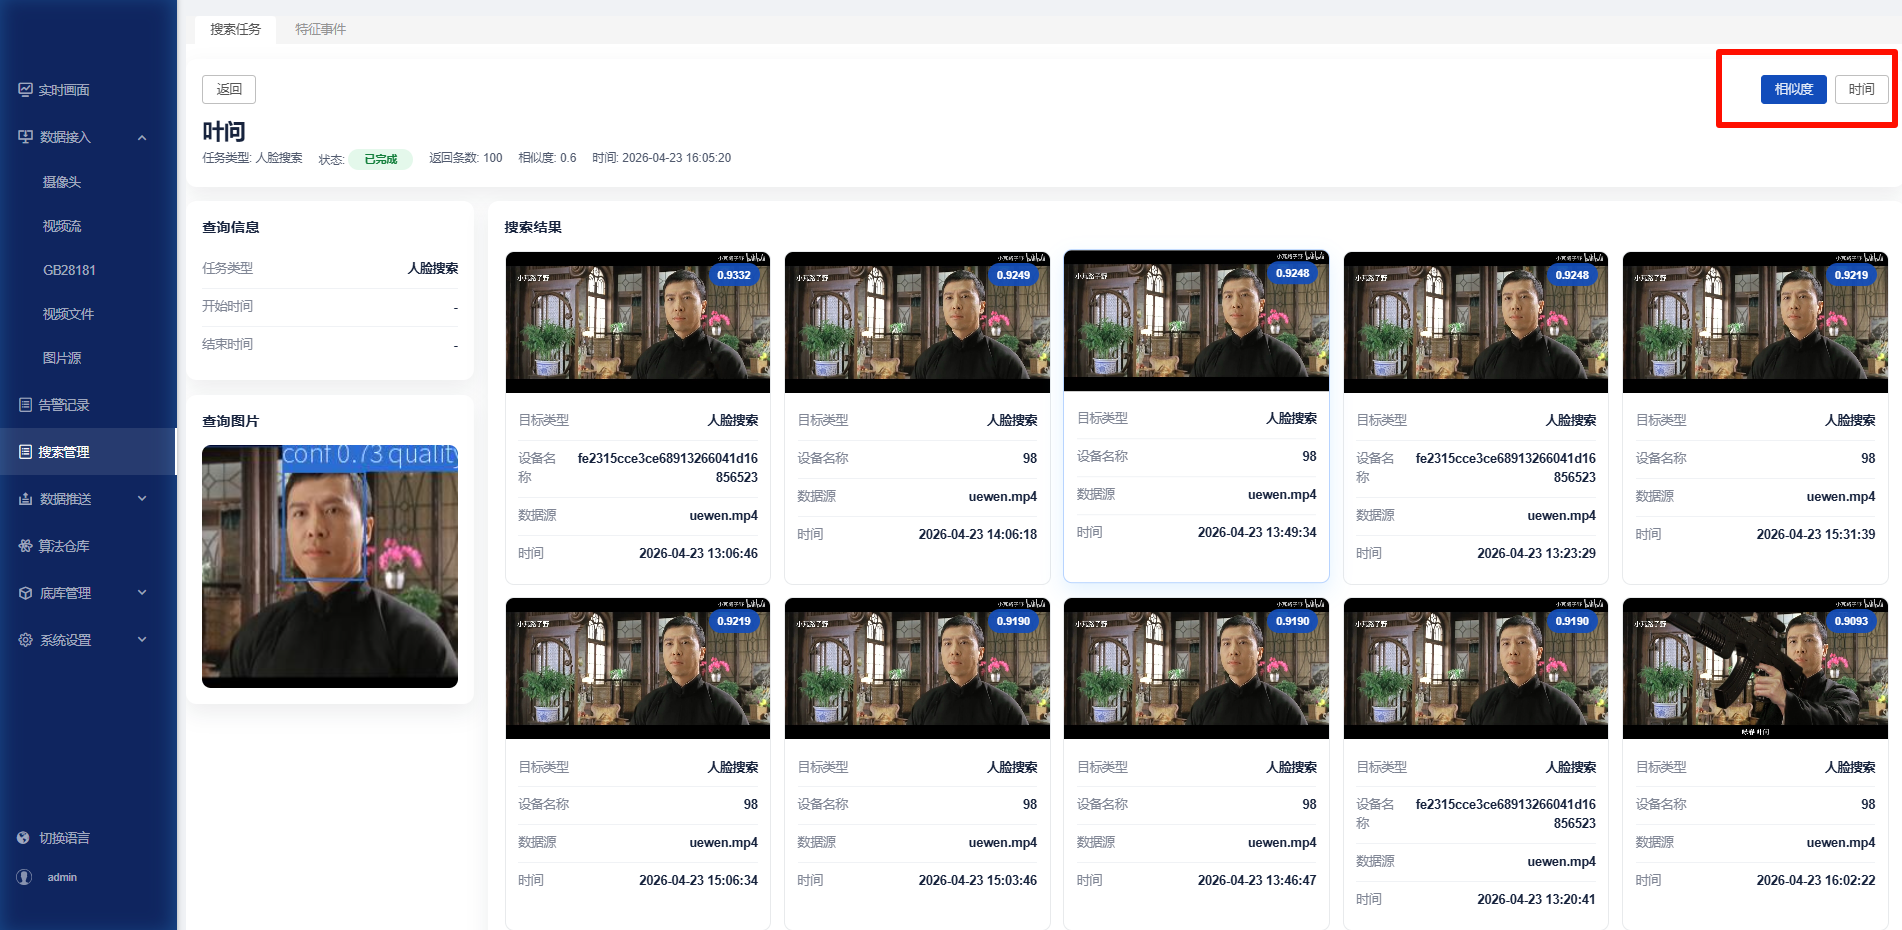Click the 算法仓库 sidebar icon

tap(25, 546)
